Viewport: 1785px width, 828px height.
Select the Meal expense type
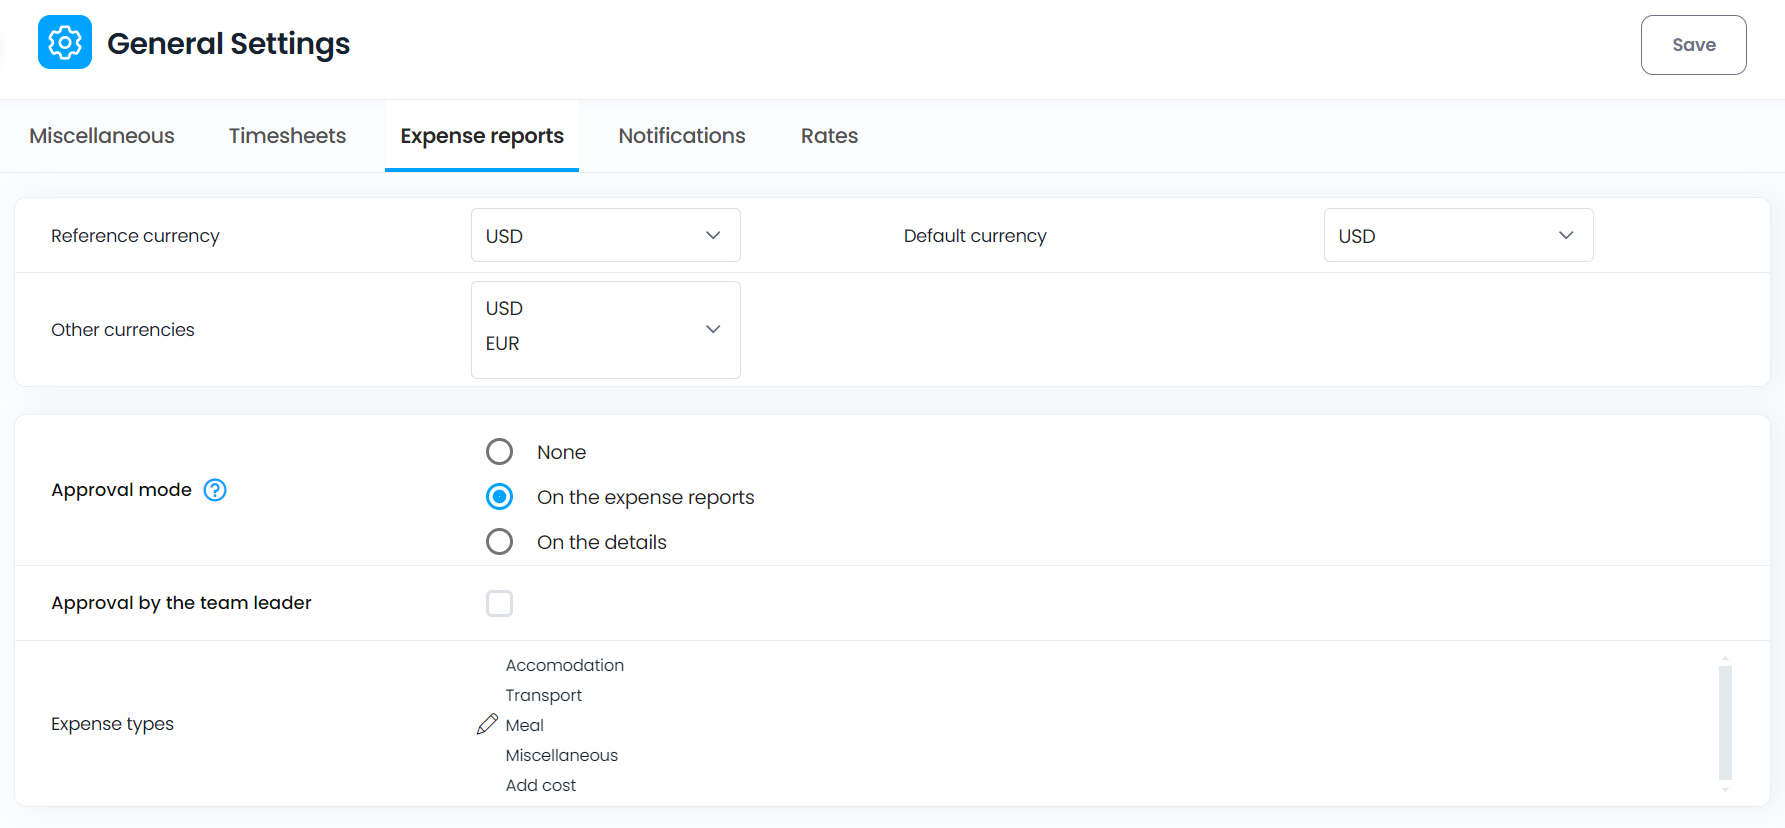point(525,725)
